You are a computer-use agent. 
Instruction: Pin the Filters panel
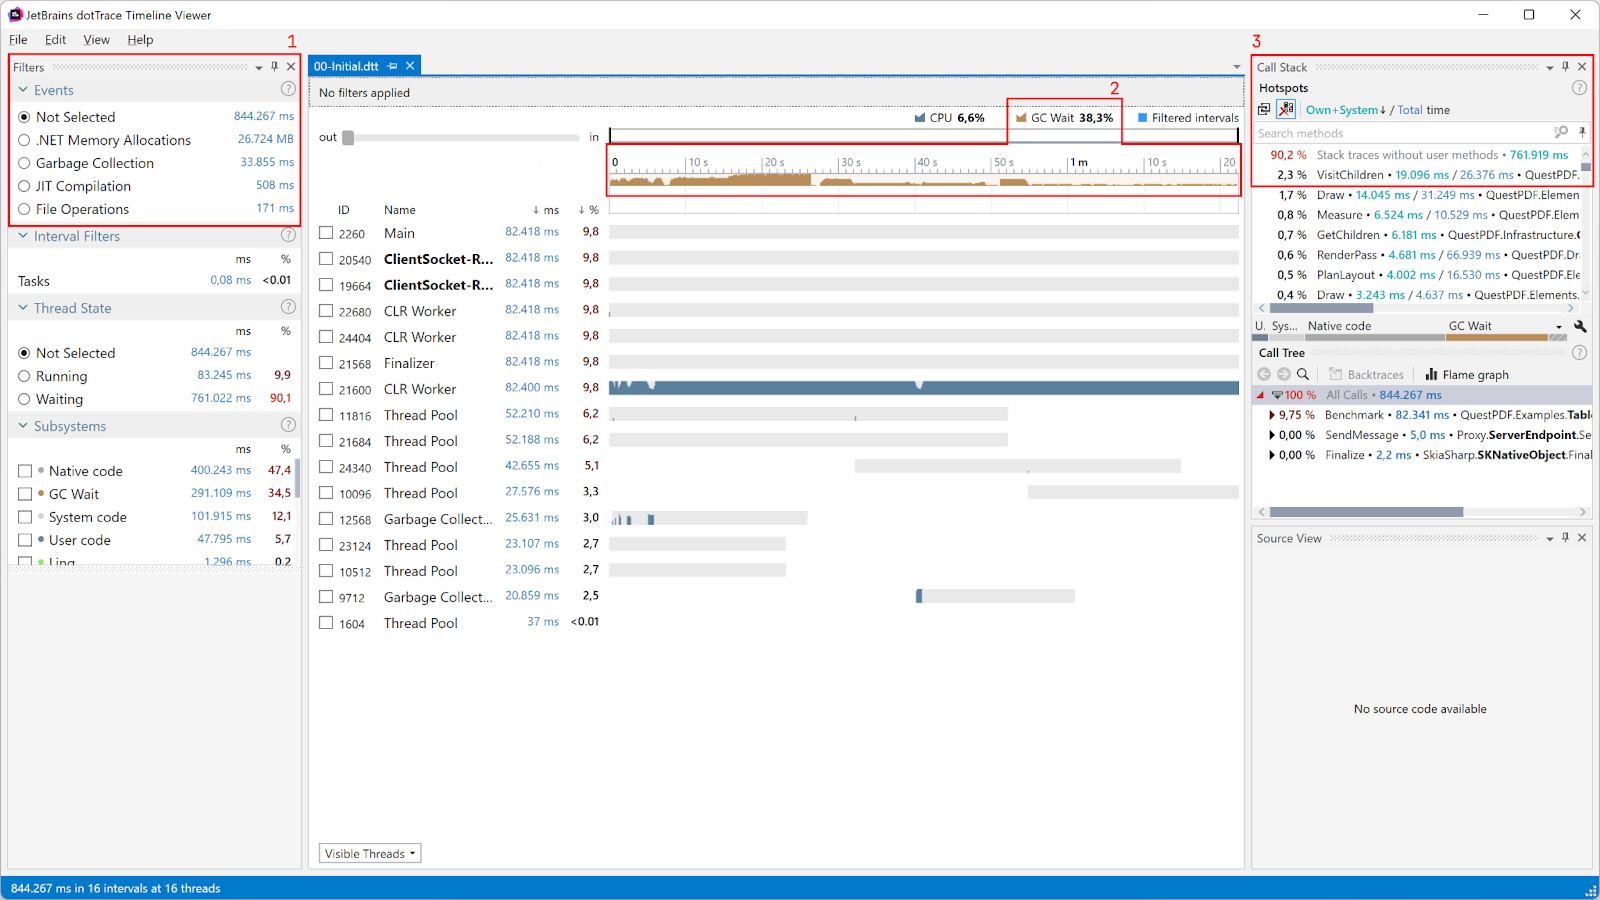(275, 67)
